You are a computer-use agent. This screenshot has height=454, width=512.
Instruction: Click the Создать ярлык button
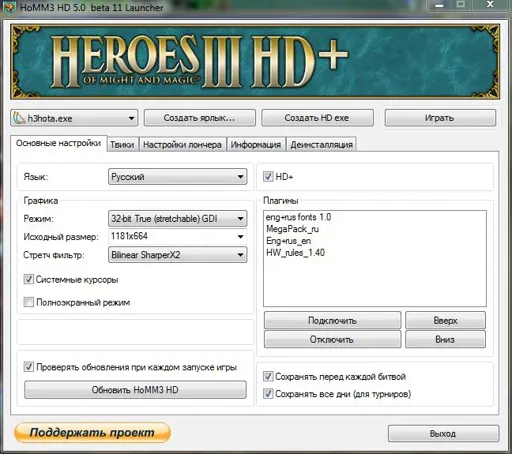click(x=200, y=118)
